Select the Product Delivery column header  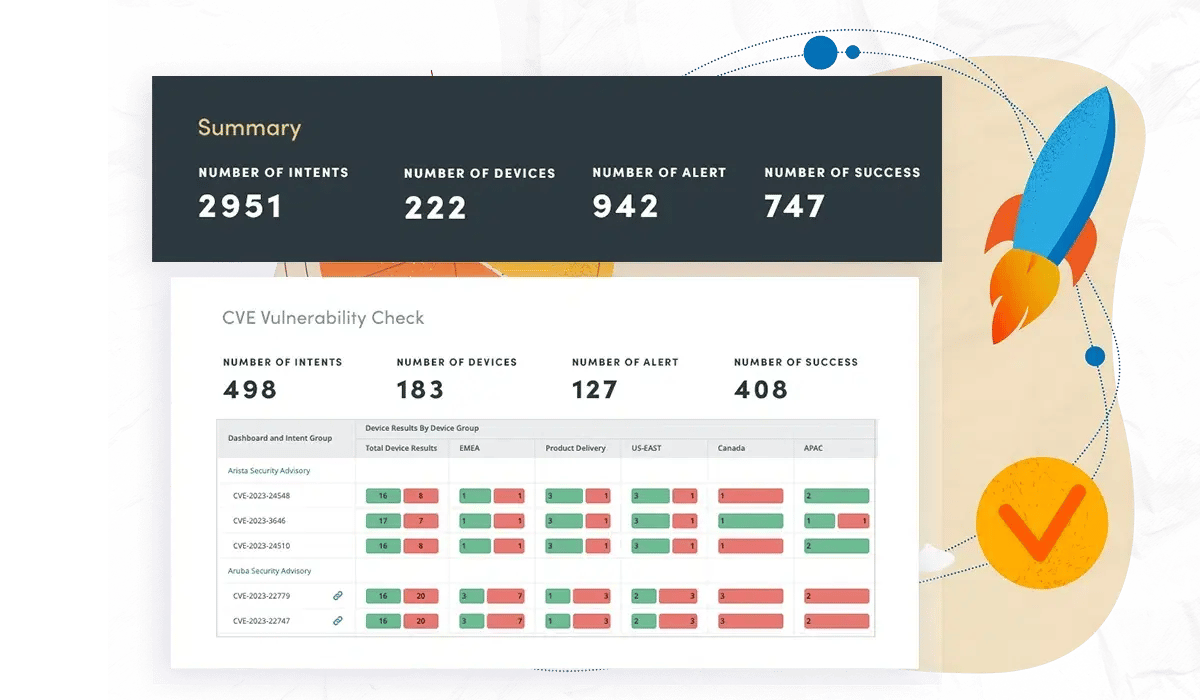(x=575, y=448)
